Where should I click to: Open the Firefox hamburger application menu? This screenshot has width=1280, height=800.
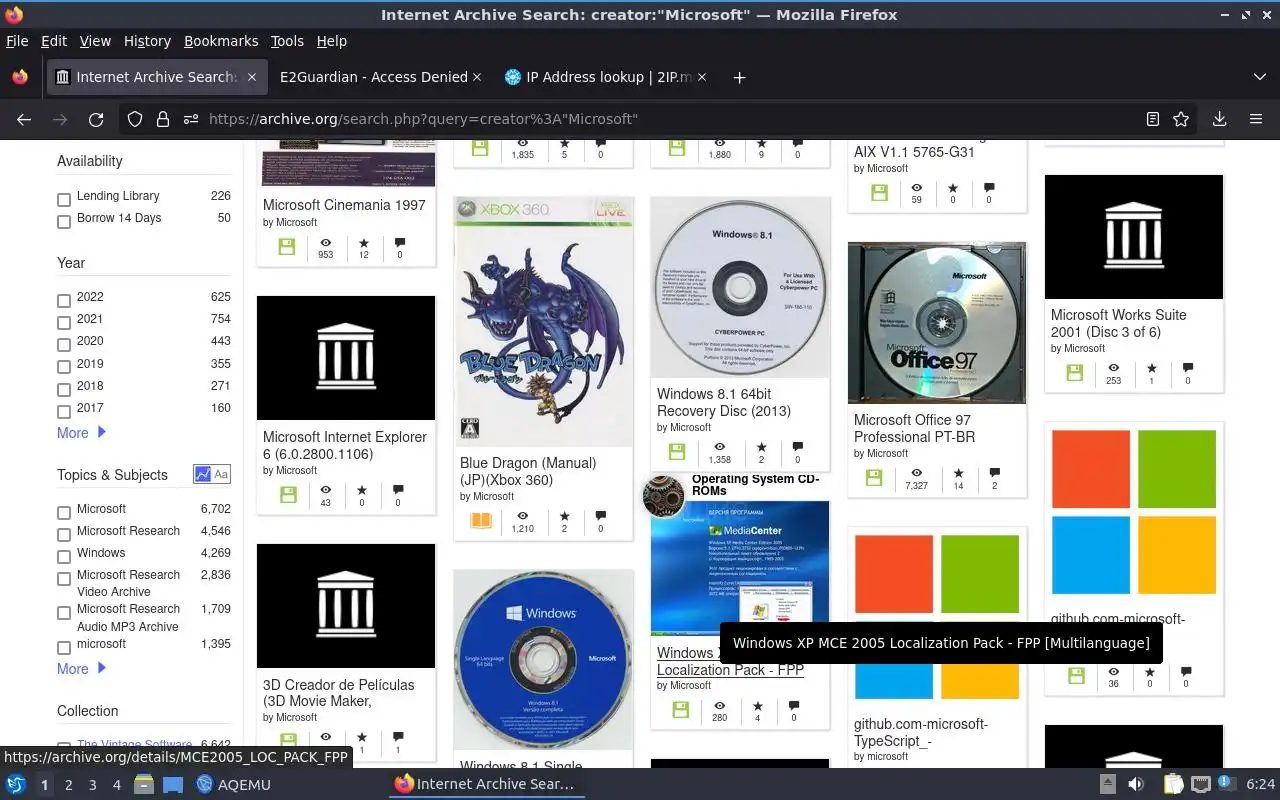tap(1256, 119)
